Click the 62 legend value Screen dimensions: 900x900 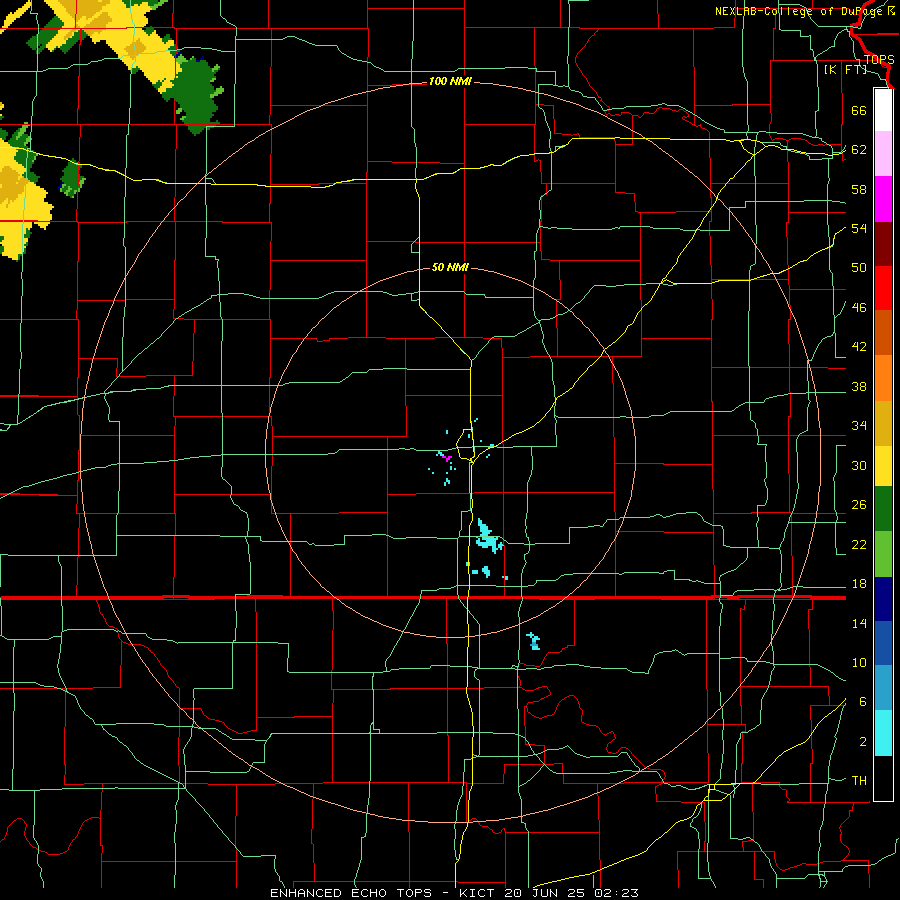(859, 150)
